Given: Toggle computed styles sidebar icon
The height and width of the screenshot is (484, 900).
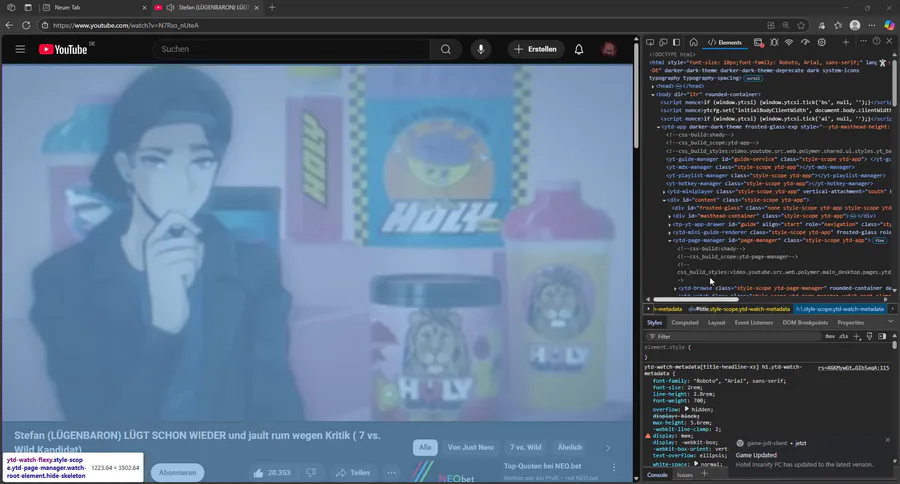Looking at the screenshot, I should click(882, 336).
